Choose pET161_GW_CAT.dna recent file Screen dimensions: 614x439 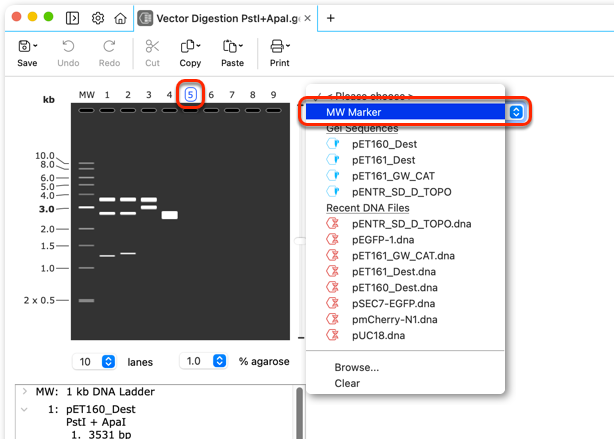tap(405, 256)
